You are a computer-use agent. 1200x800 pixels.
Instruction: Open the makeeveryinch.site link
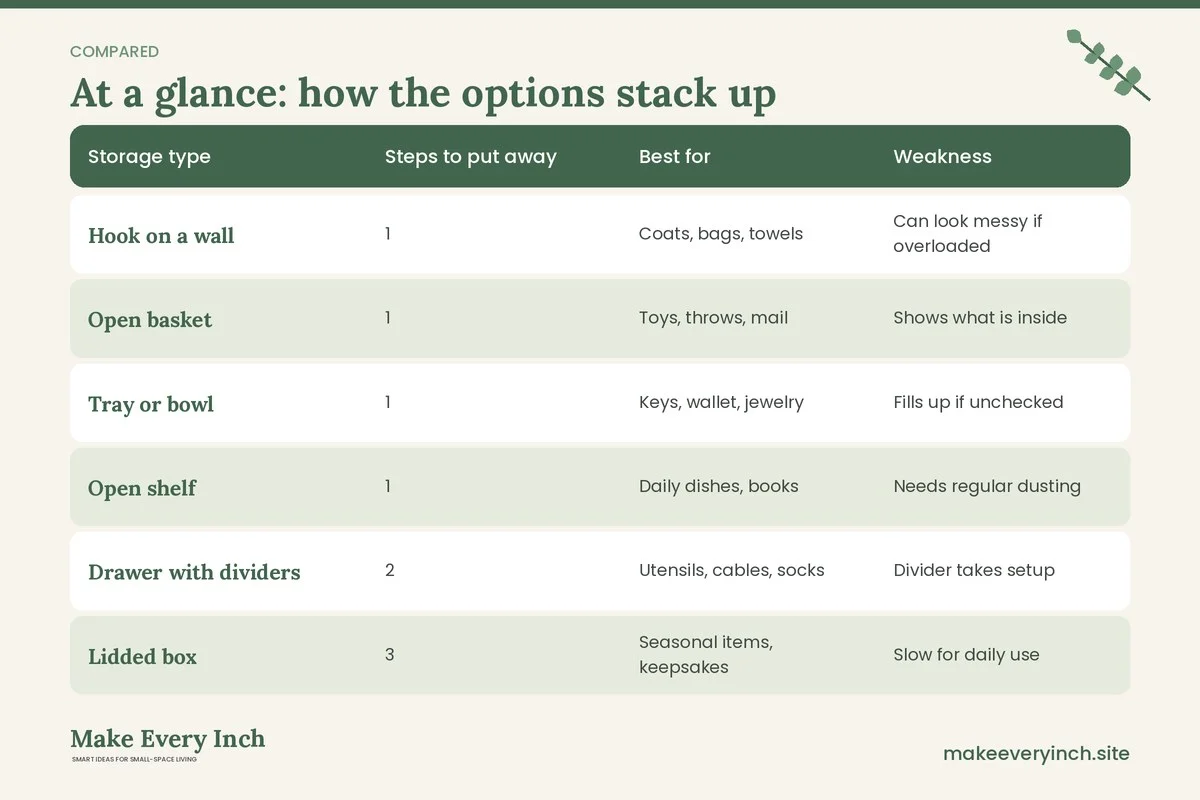pos(1036,754)
